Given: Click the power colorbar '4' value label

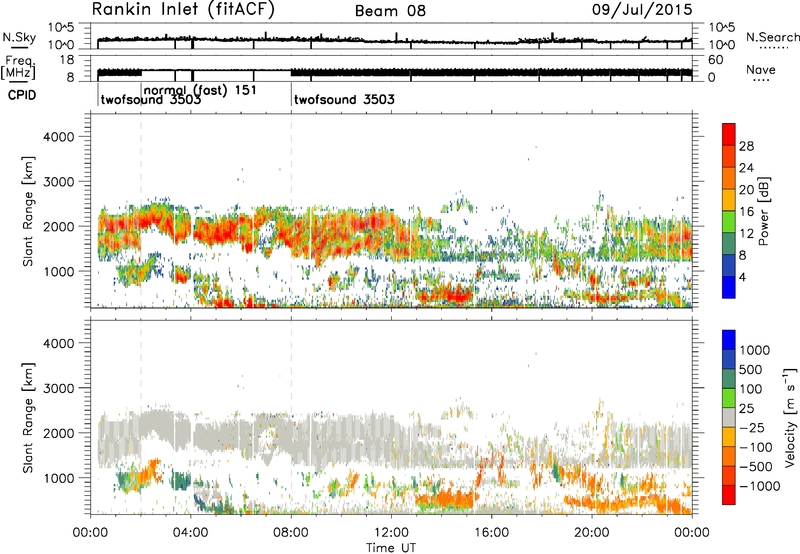Looking at the screenshot, I should [x=743, y=277].
